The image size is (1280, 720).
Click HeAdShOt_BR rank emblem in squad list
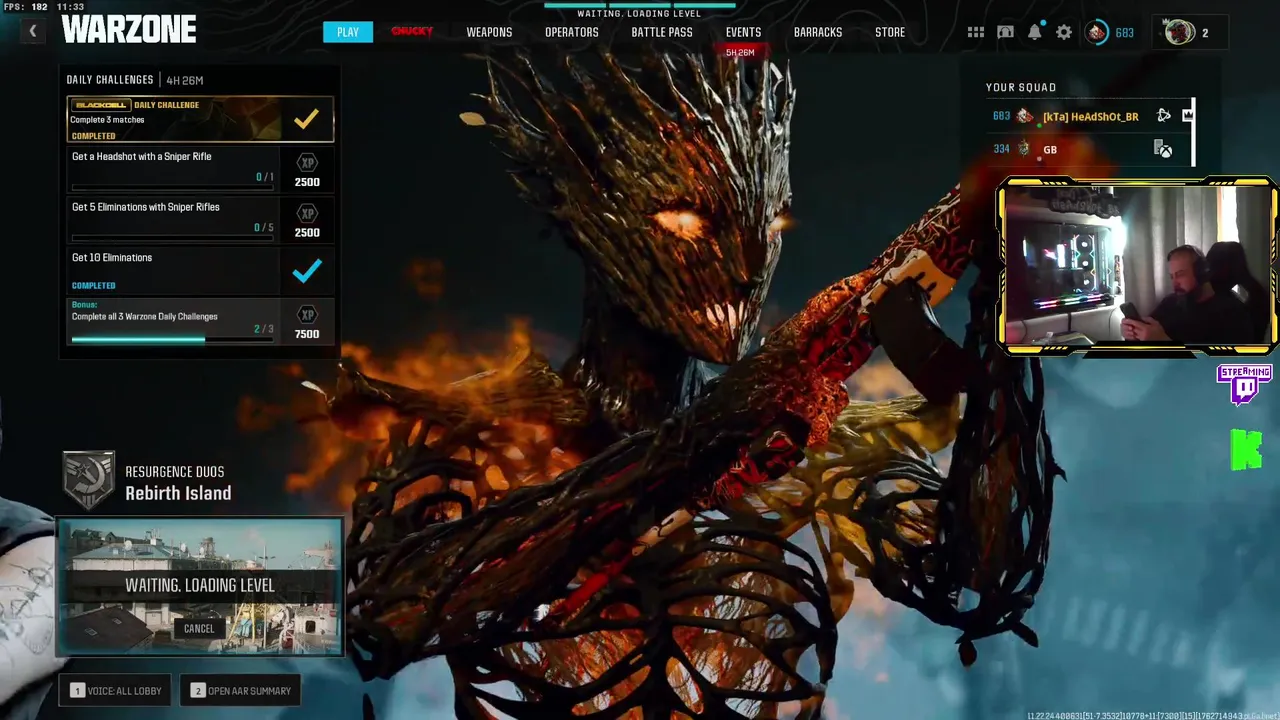tap(1025, 116)
